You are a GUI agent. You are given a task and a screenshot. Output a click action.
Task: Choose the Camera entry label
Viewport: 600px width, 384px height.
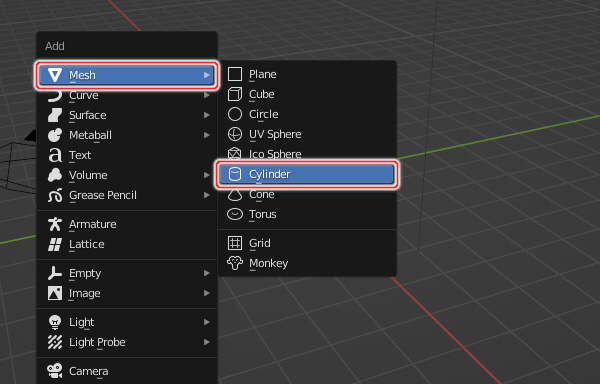88,371
